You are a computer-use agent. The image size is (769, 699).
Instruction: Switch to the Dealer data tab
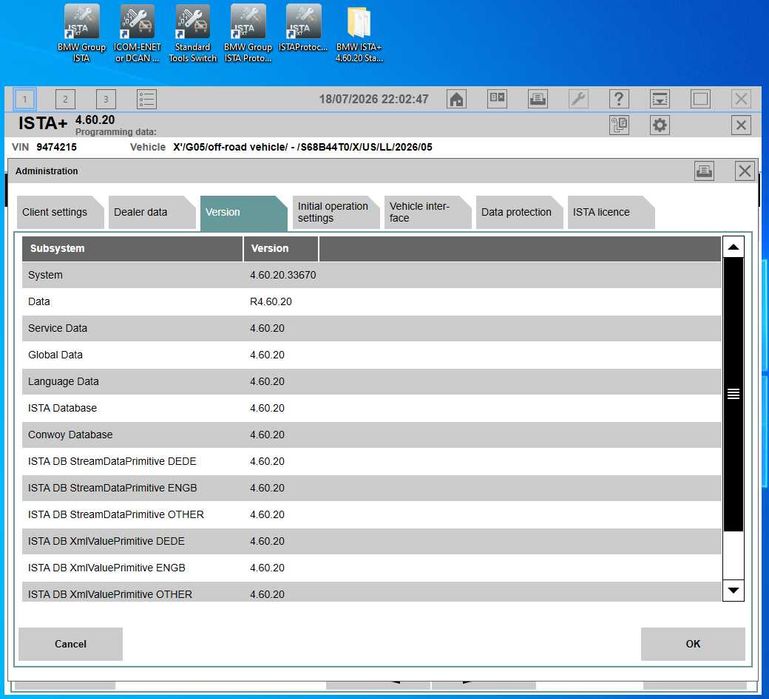click(x=152, y=212)
